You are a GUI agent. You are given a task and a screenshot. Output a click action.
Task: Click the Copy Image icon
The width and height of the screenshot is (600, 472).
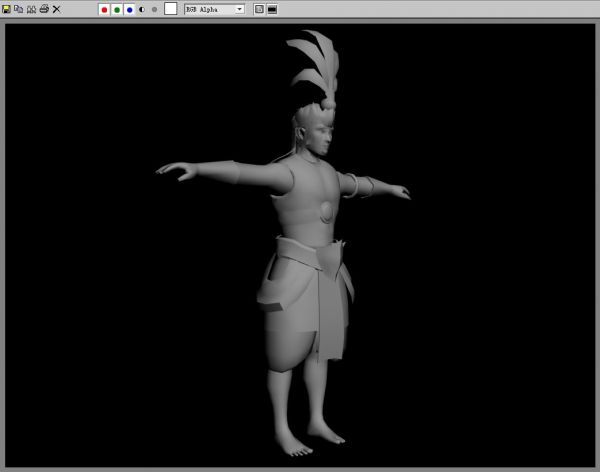point(19,8)
